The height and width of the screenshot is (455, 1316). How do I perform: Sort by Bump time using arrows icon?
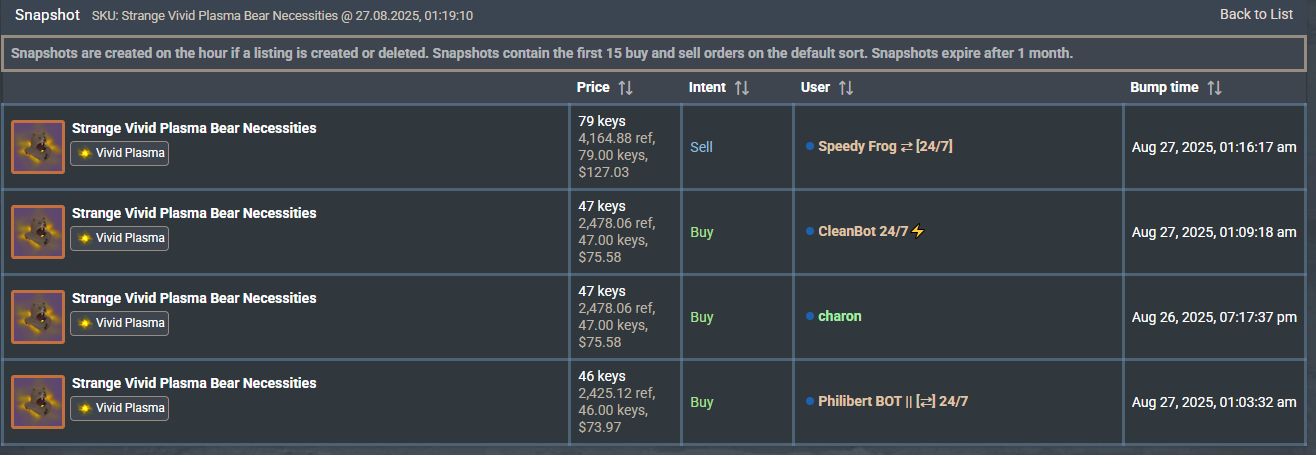[x=1214, y=88]
